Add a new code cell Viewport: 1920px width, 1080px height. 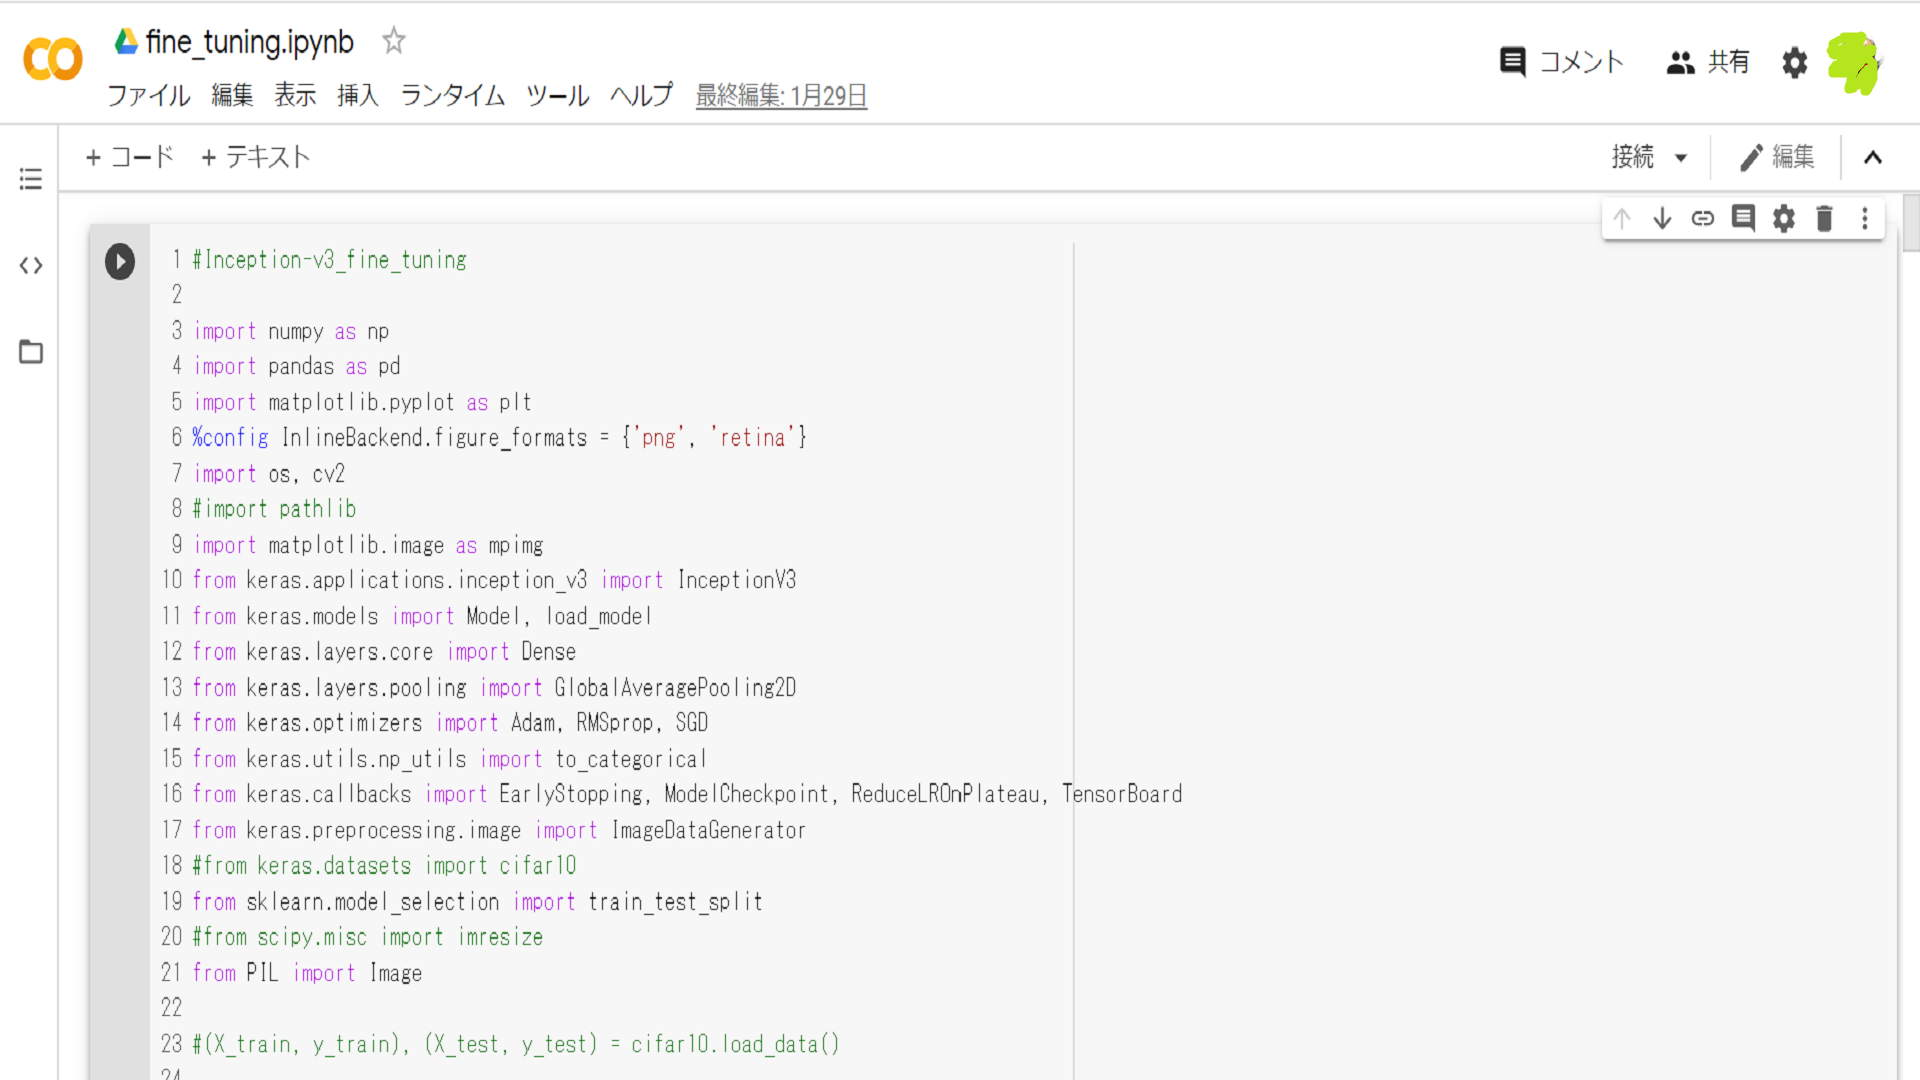coord(130,157)
